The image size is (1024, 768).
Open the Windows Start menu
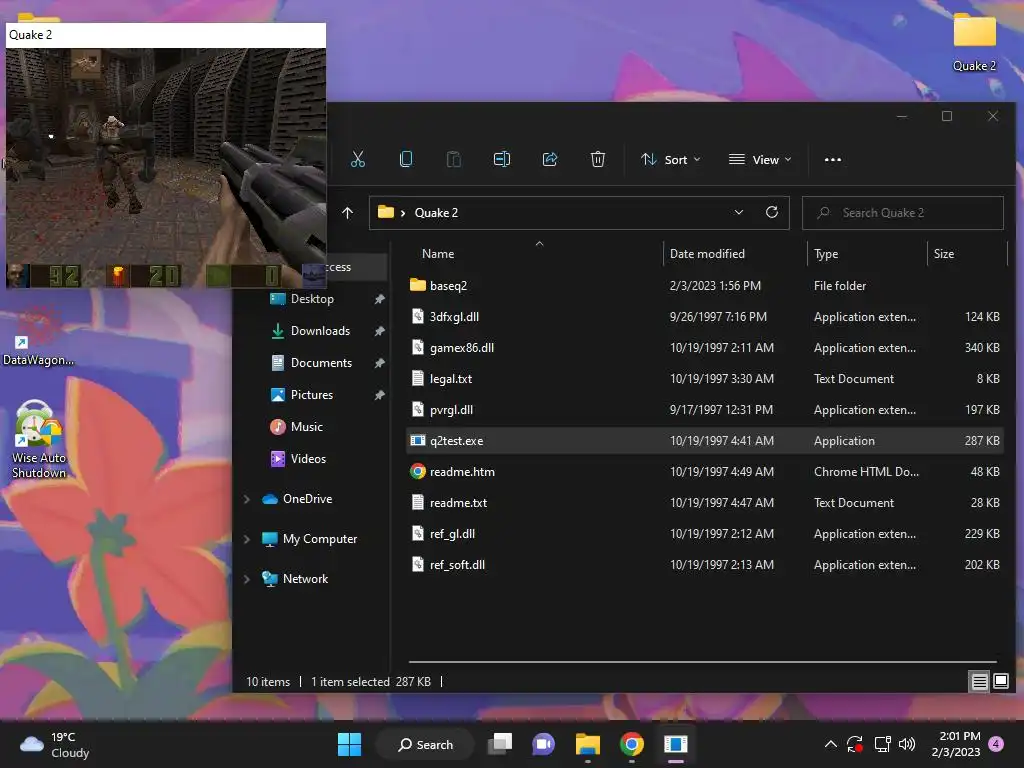pyautogui.click(x=349, y=744)
